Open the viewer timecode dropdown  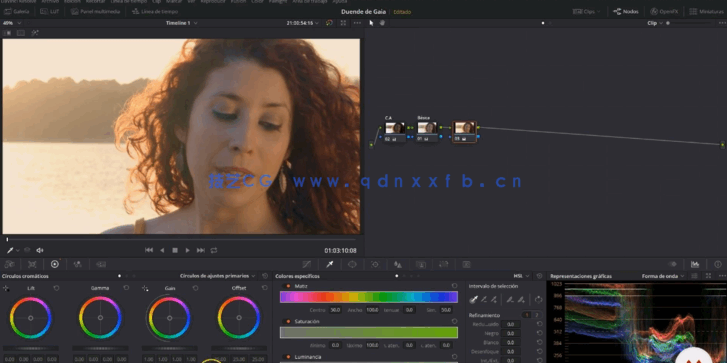302,23
